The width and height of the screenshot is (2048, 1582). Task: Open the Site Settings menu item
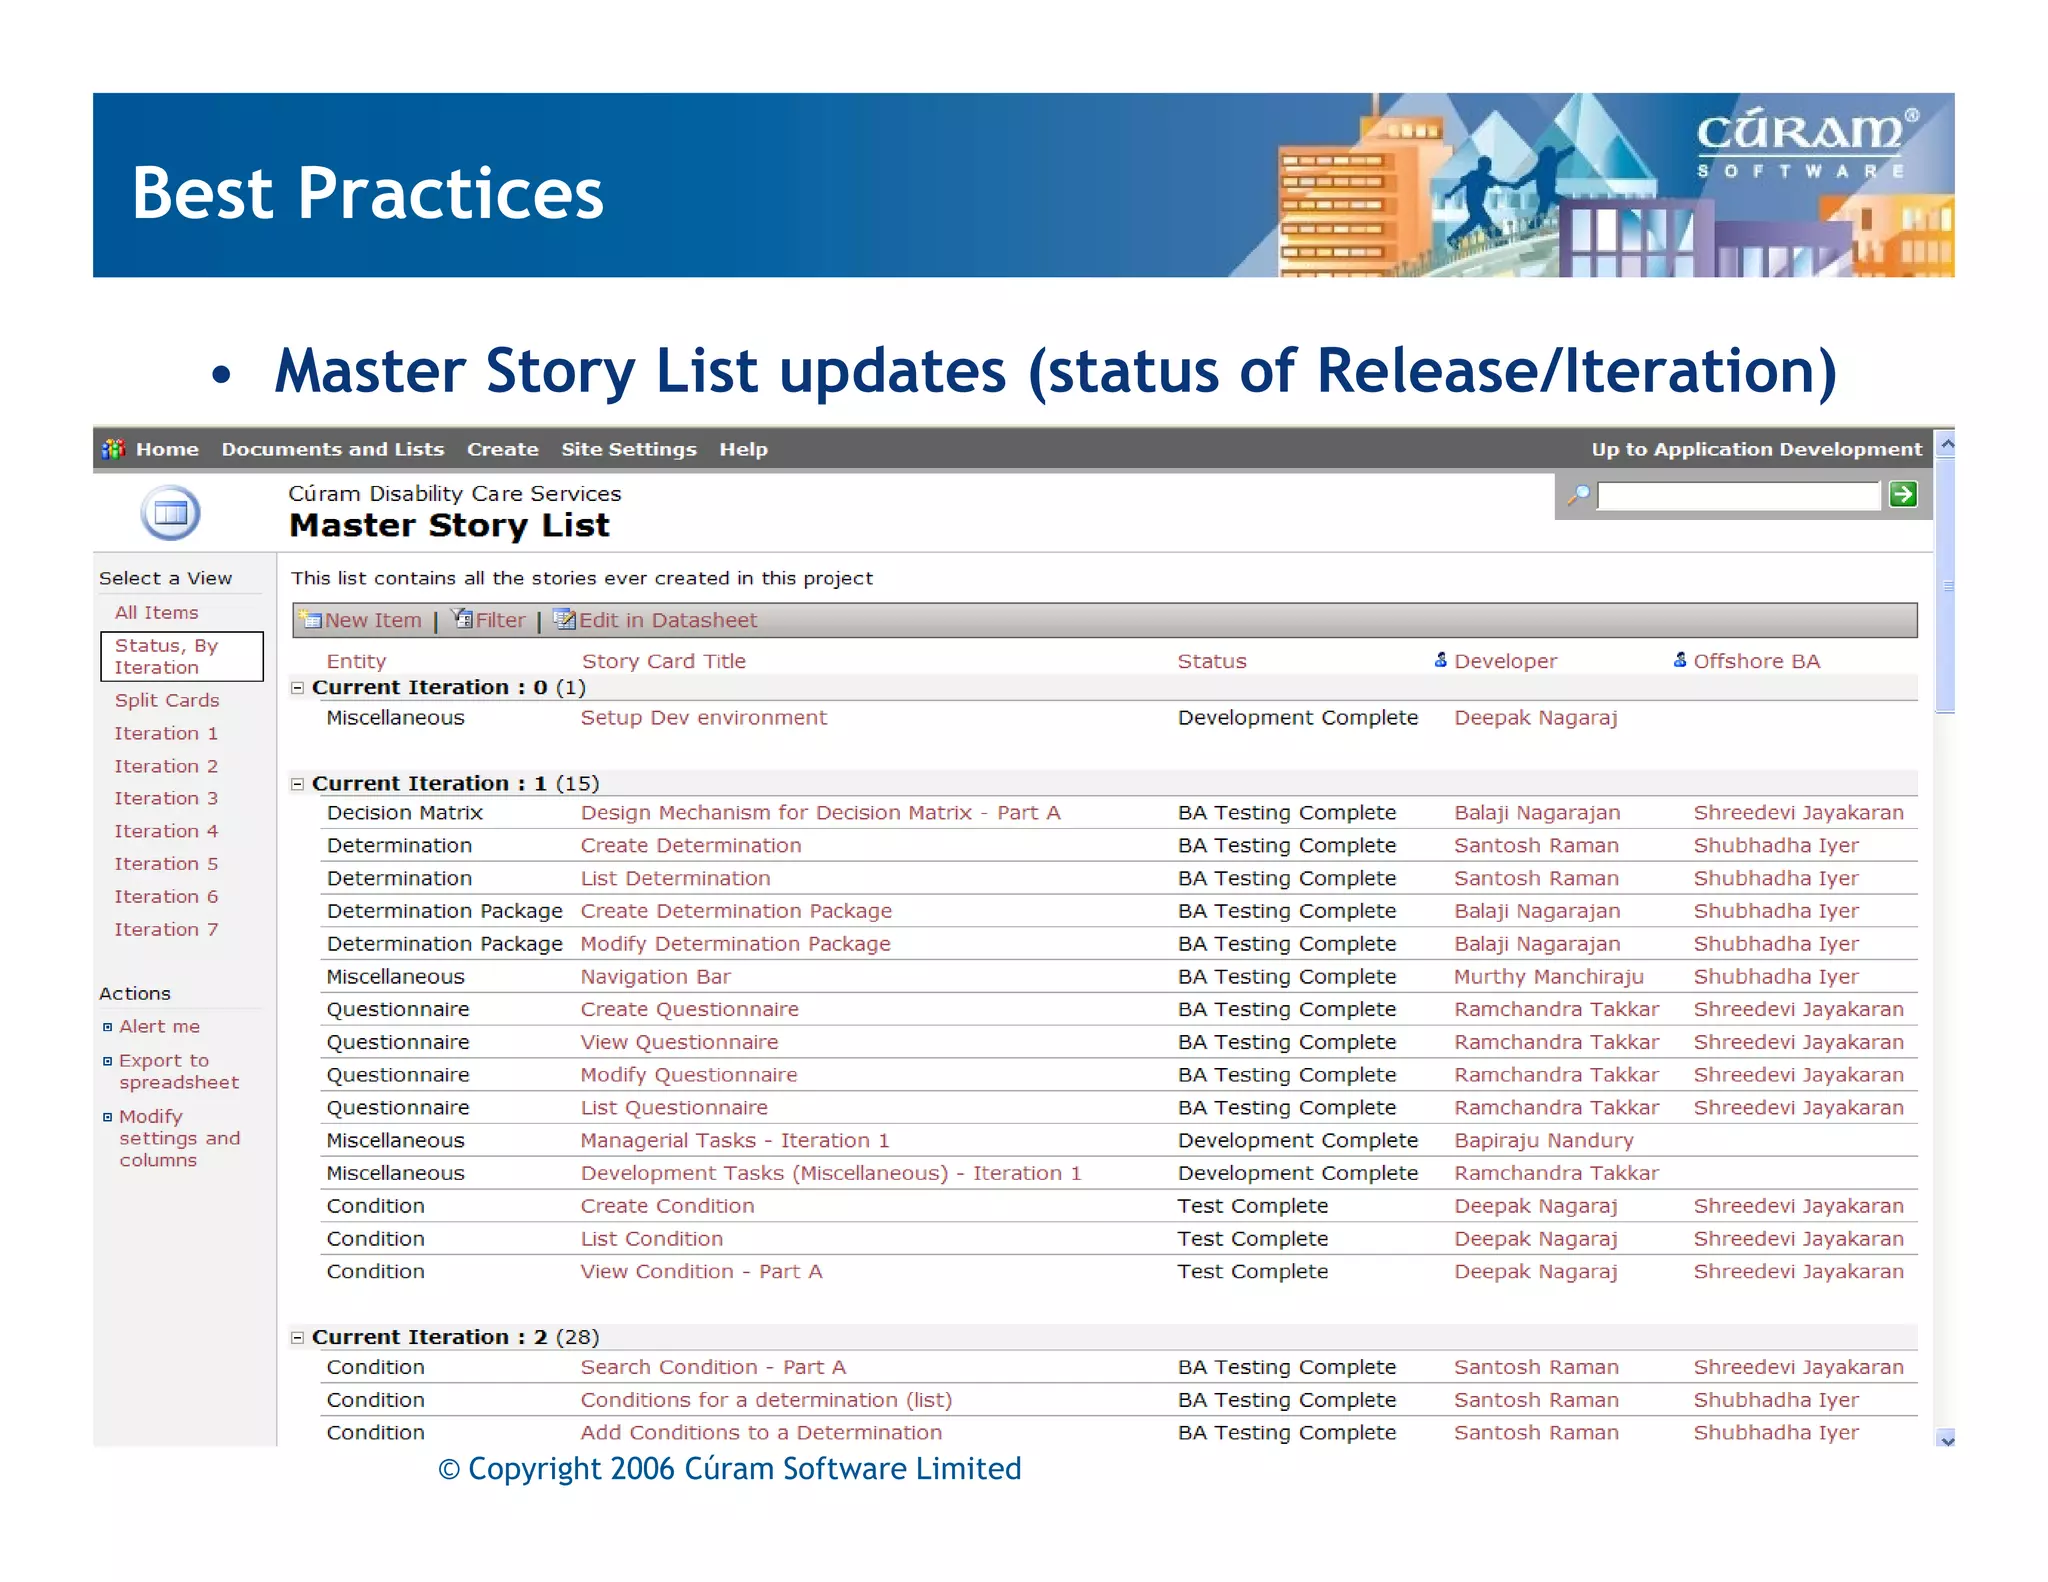(628, 449)
